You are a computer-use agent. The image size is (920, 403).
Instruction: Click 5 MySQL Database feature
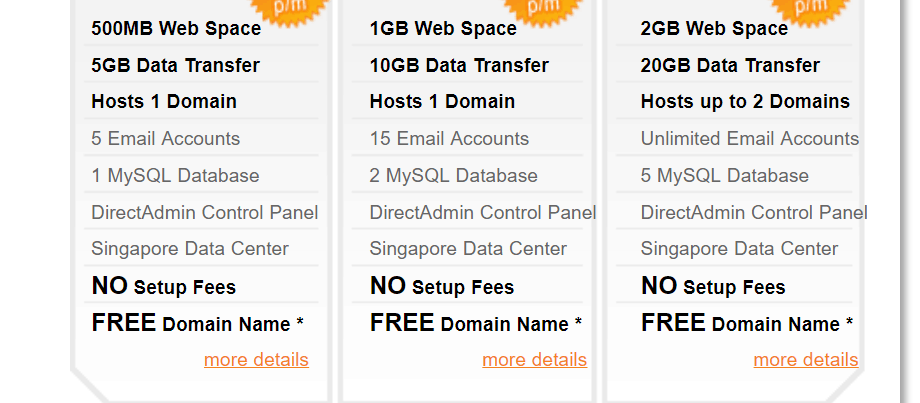(725, 175)
